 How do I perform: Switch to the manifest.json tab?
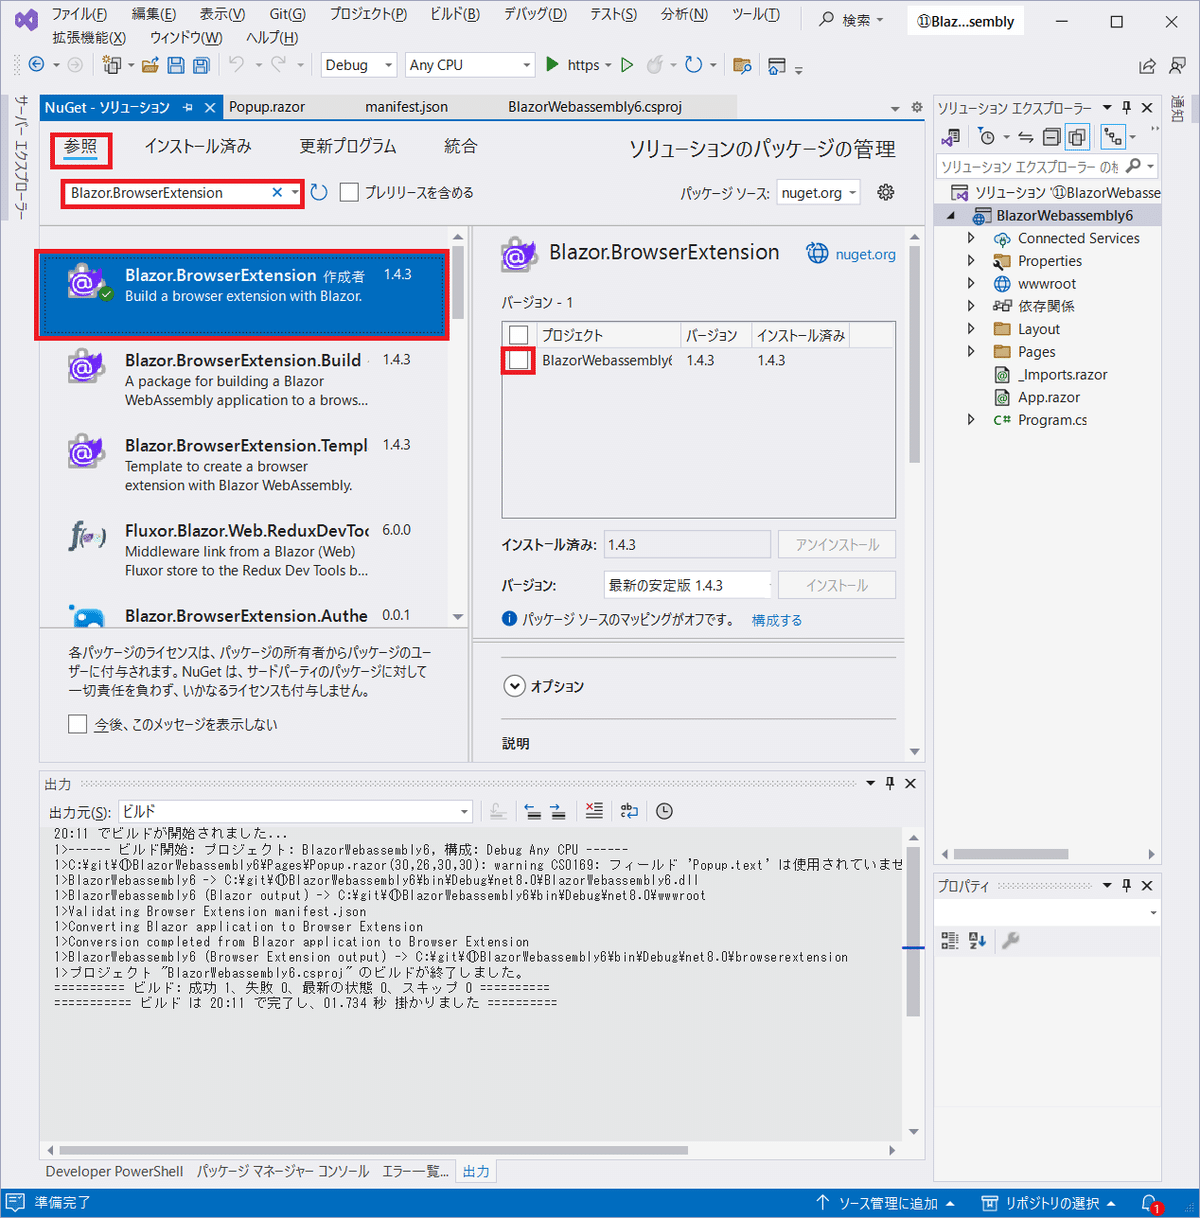click(406, 107)
